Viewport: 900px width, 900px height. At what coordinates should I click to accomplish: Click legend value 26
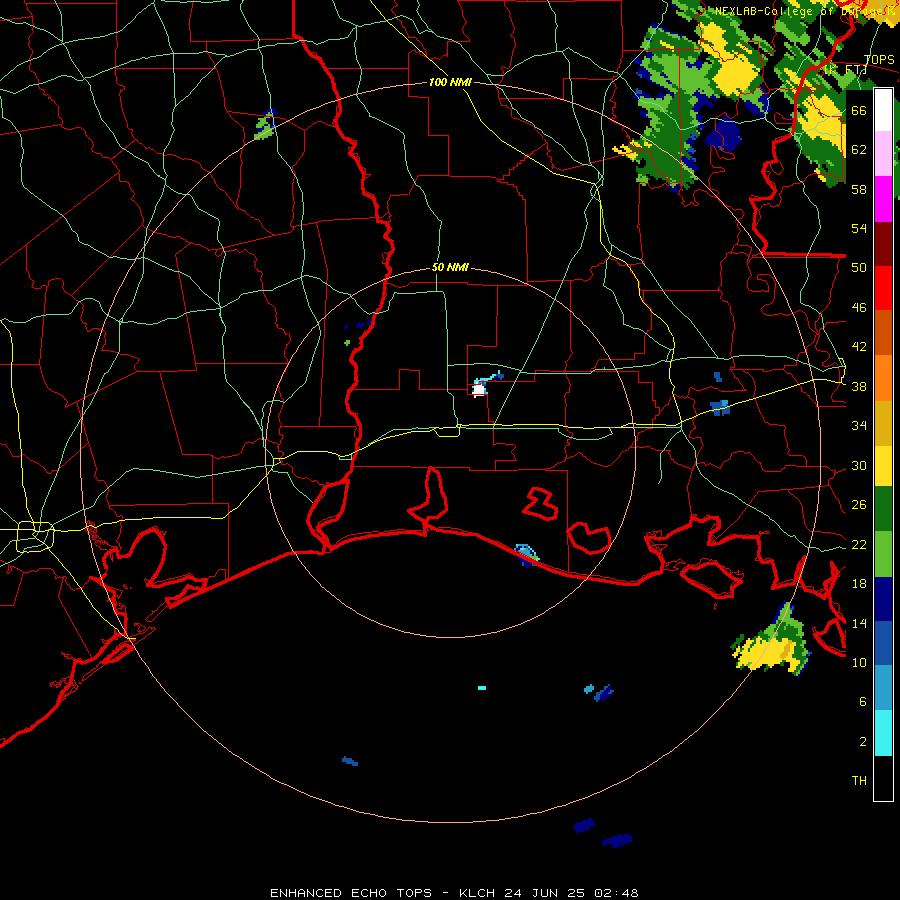[x=859, y=505]
